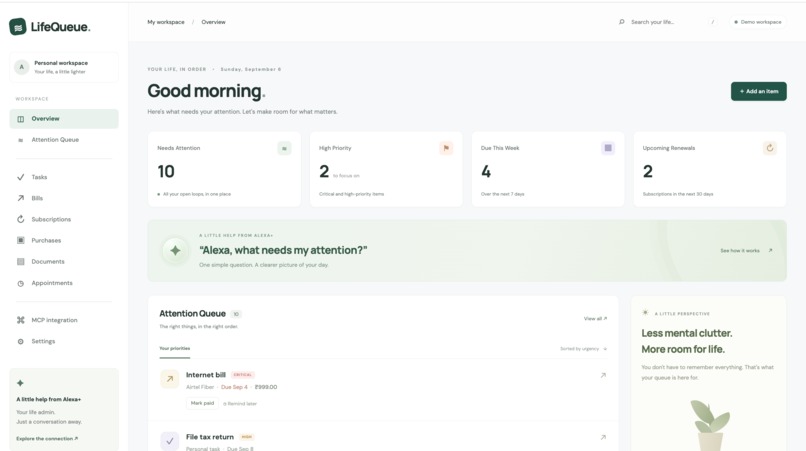
Task: Click the Add an item button
Action: (x=759, y=92)
